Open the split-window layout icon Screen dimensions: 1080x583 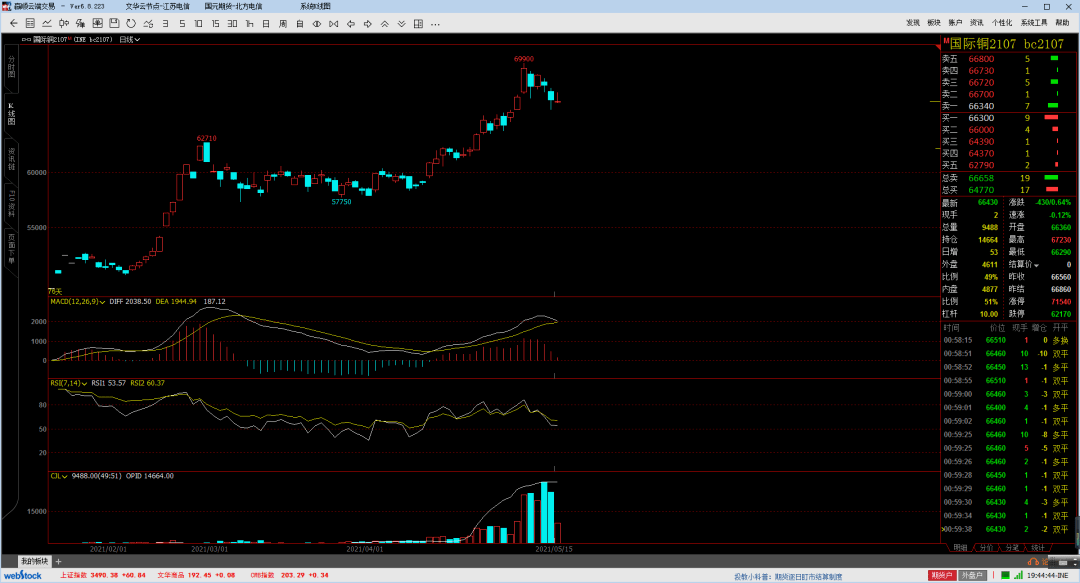tap(418, 23)
